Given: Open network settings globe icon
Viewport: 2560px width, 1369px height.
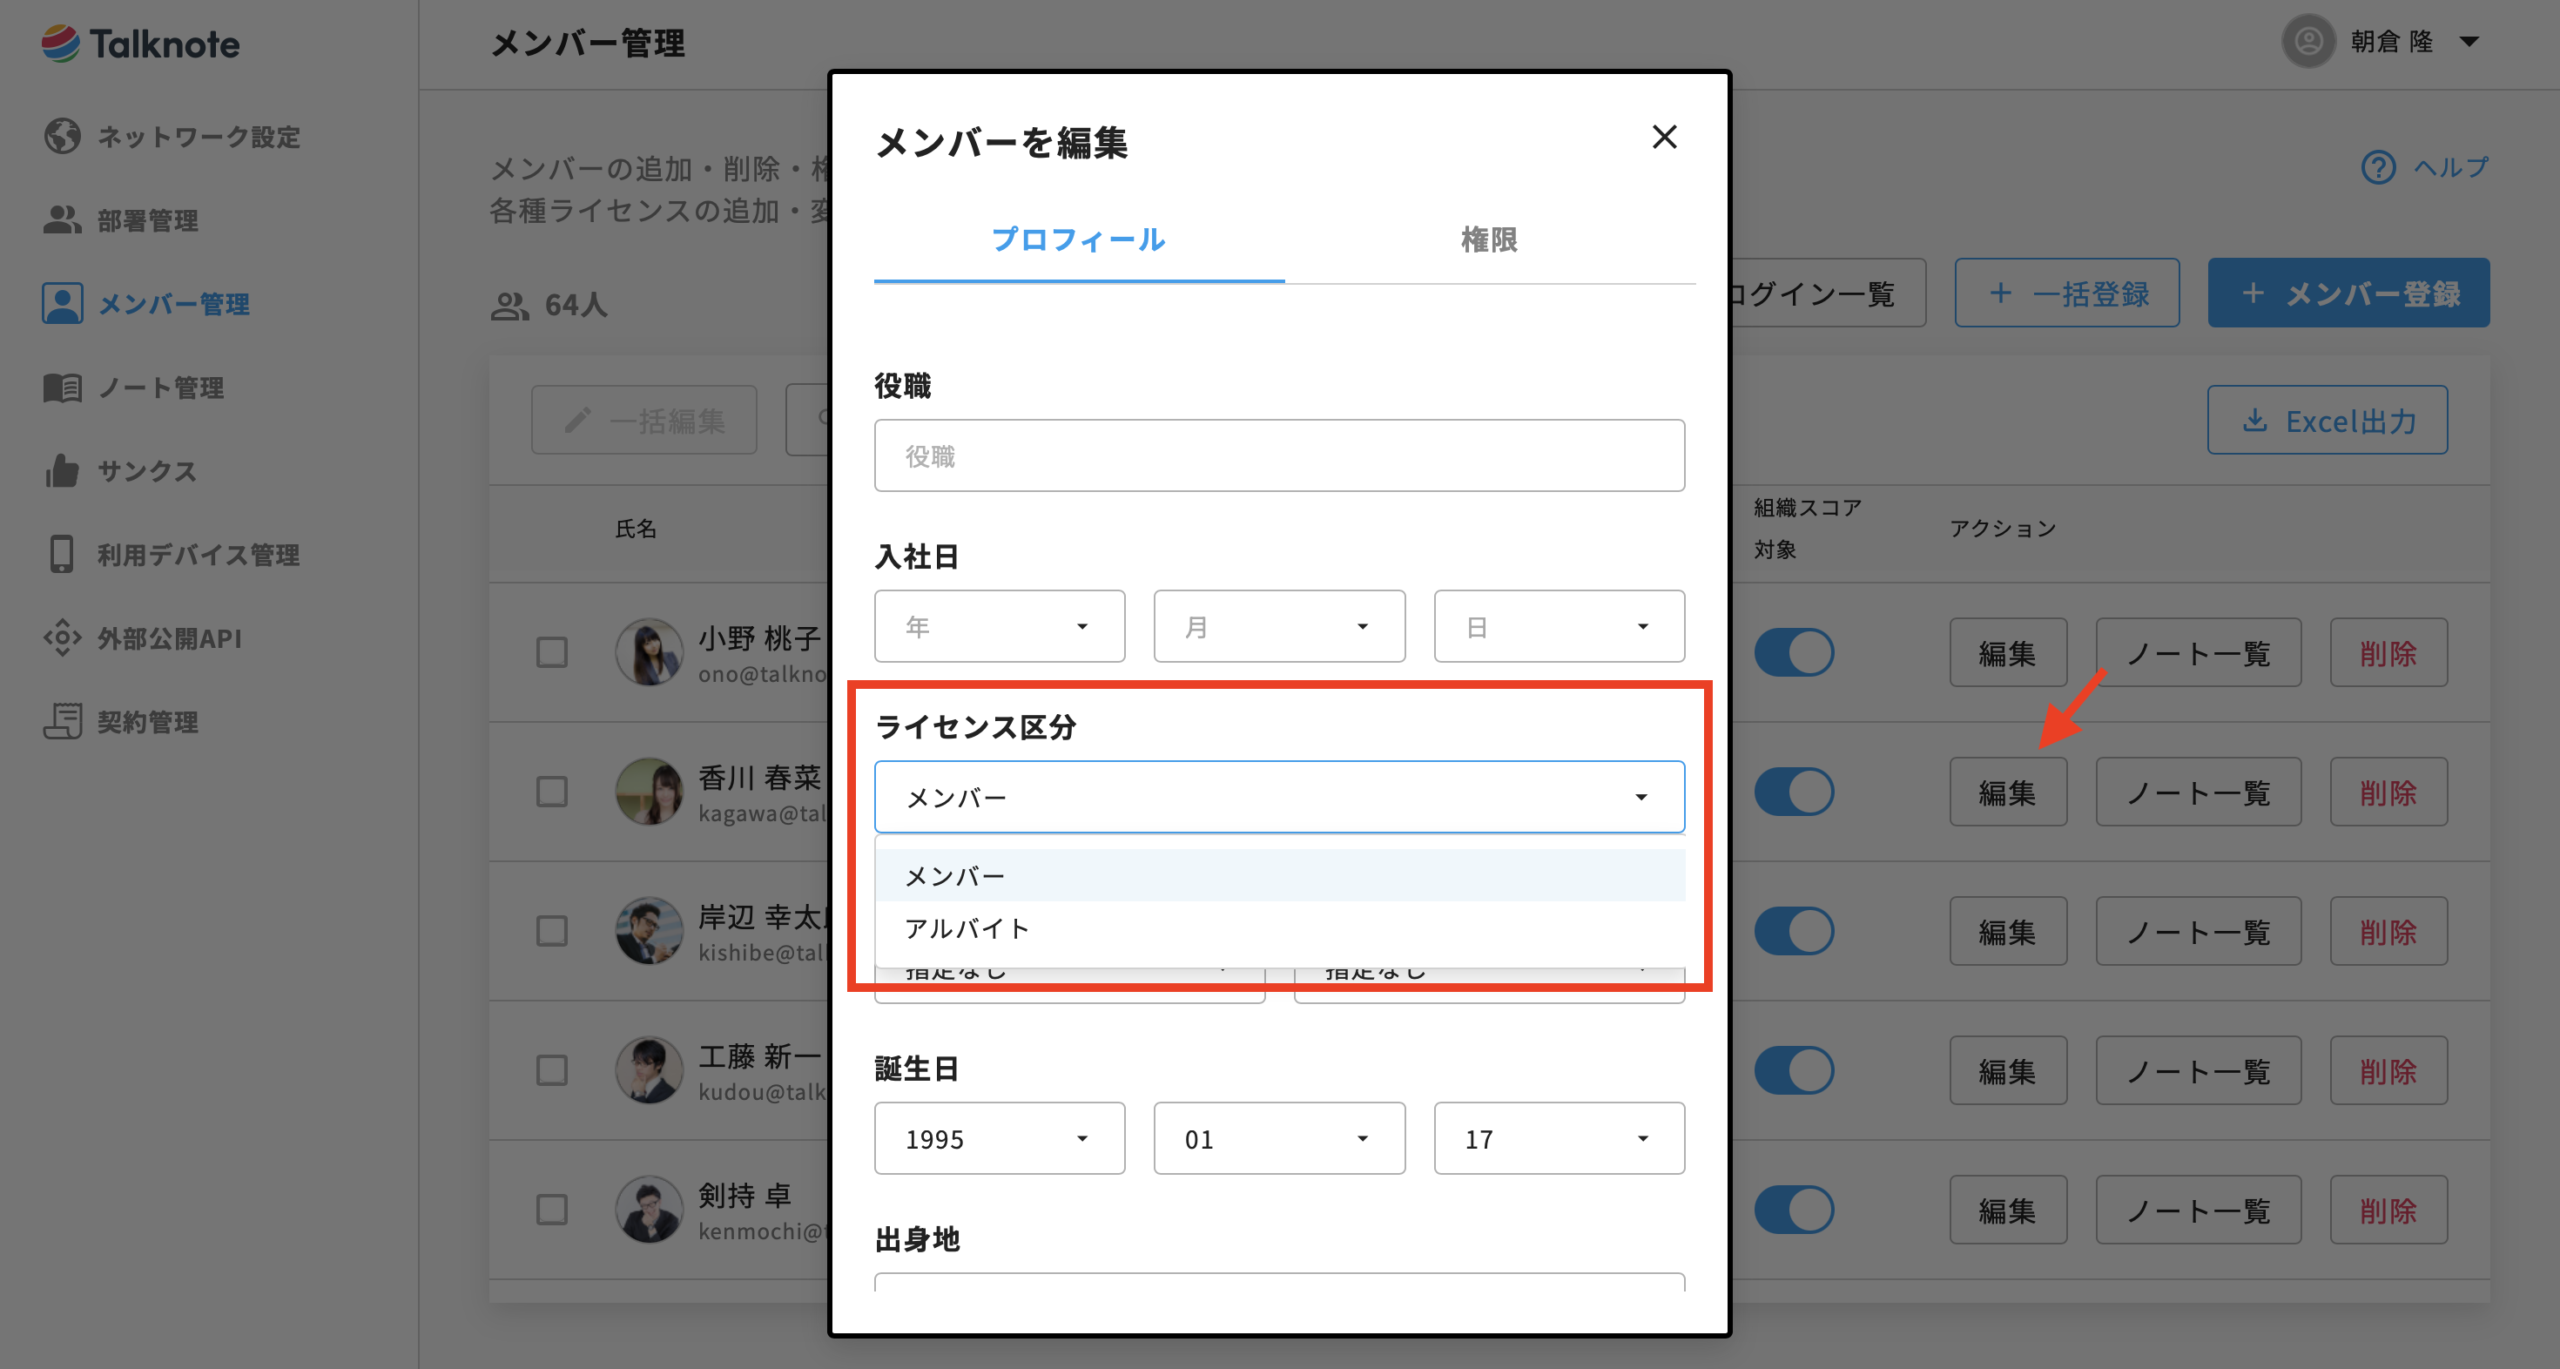Looking at the screenshot, I should pyautogui.click(x=62, y=136).
